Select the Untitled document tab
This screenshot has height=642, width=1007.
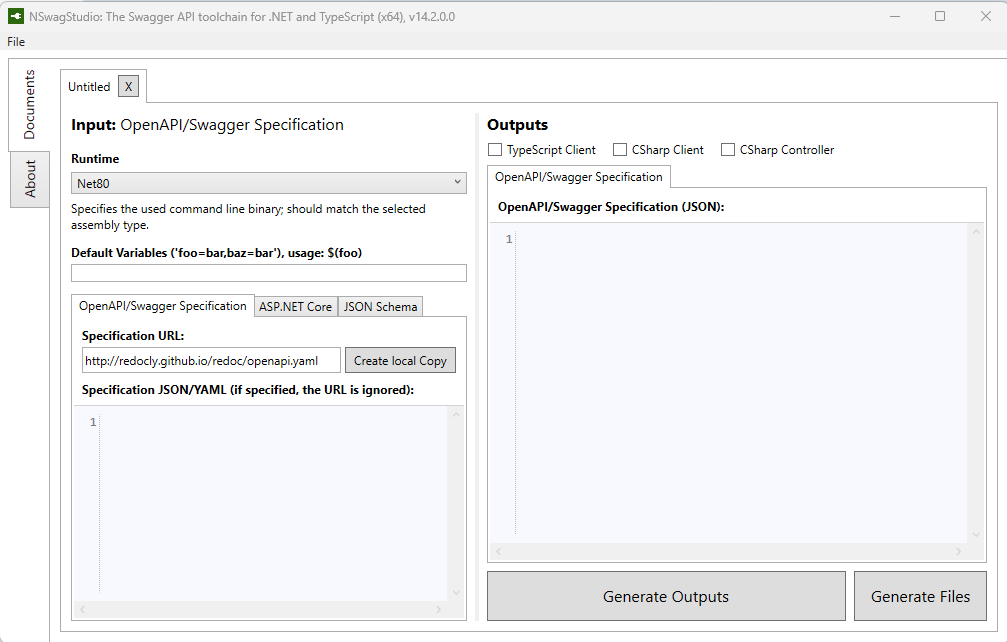pos(89,87)
